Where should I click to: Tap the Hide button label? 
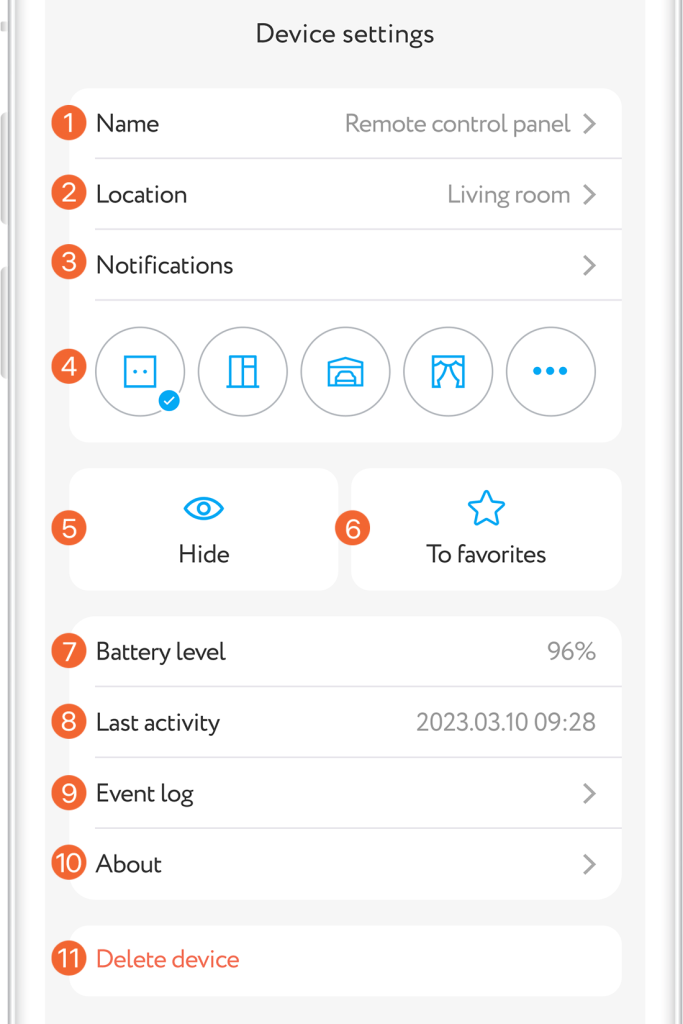point(204,554)
